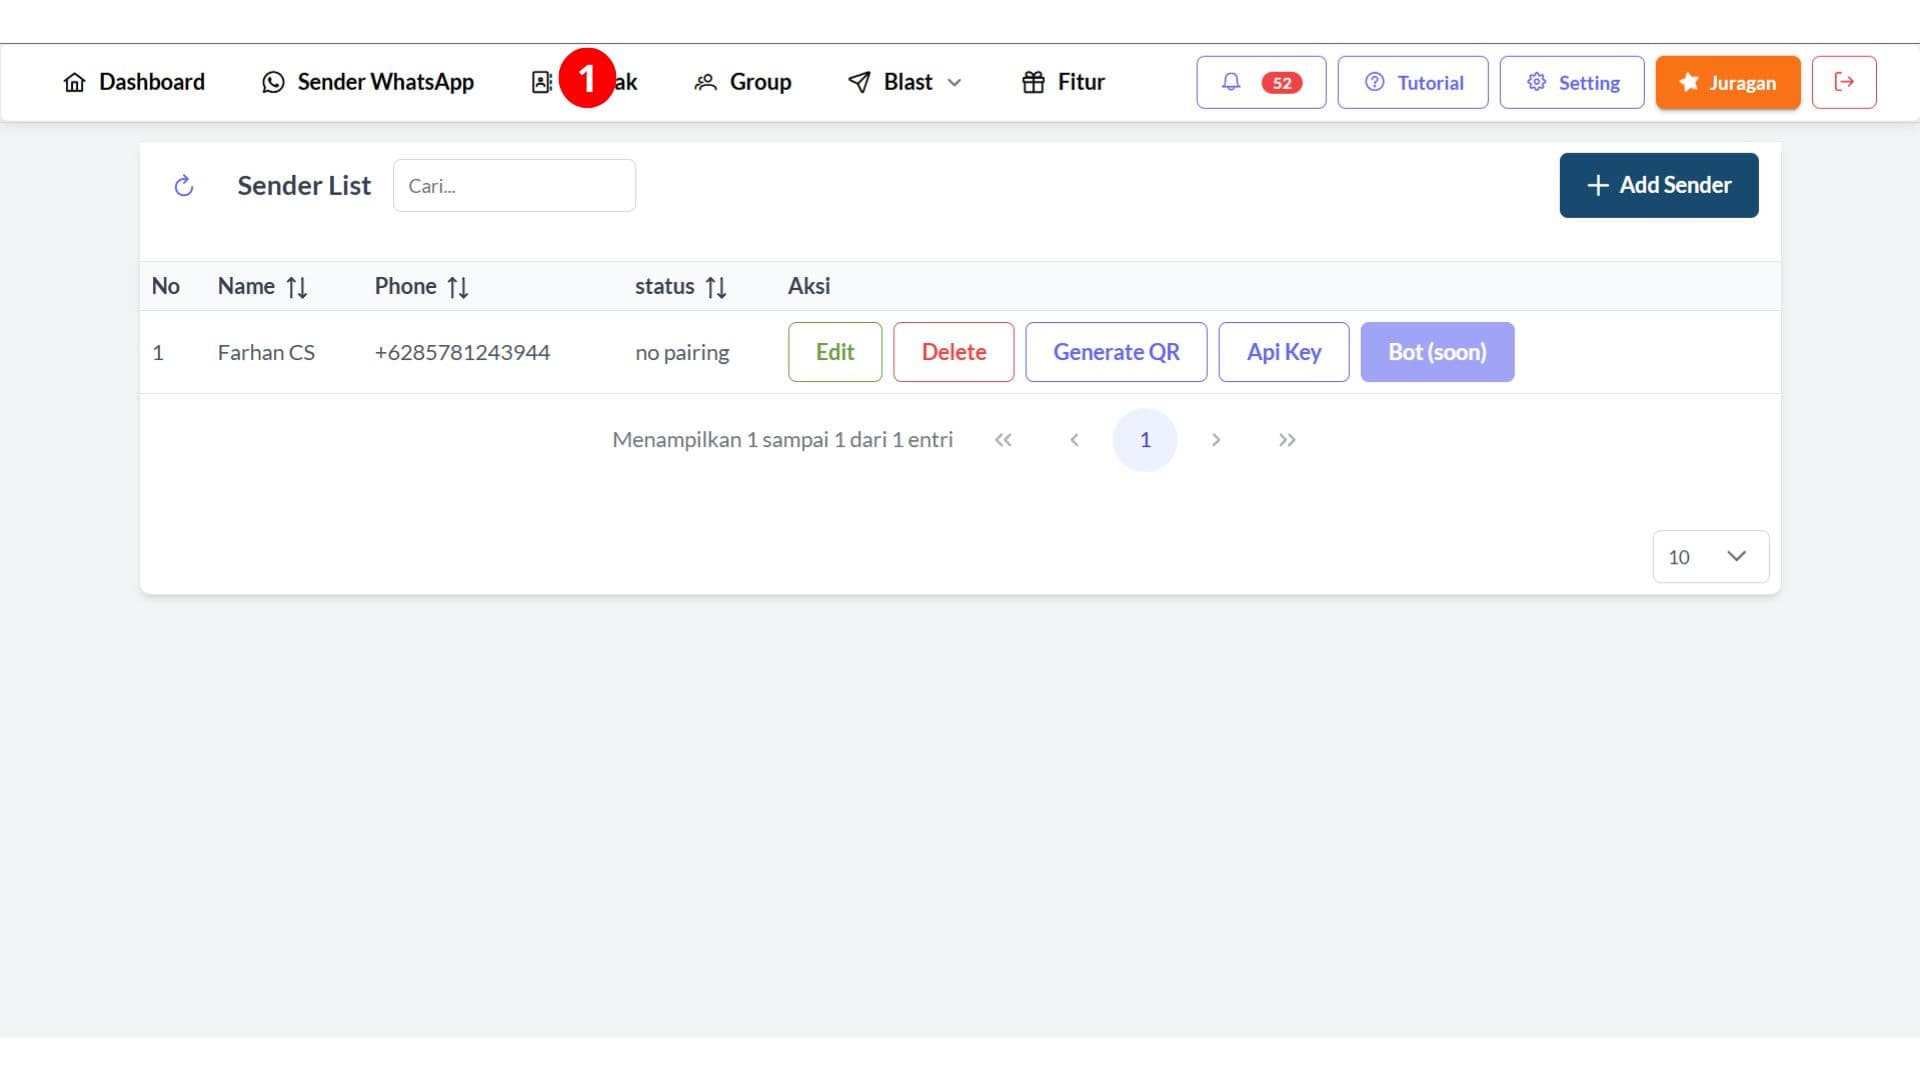Refresh the Sender List
The image size is (1920, 1080).
coord(184,186)
